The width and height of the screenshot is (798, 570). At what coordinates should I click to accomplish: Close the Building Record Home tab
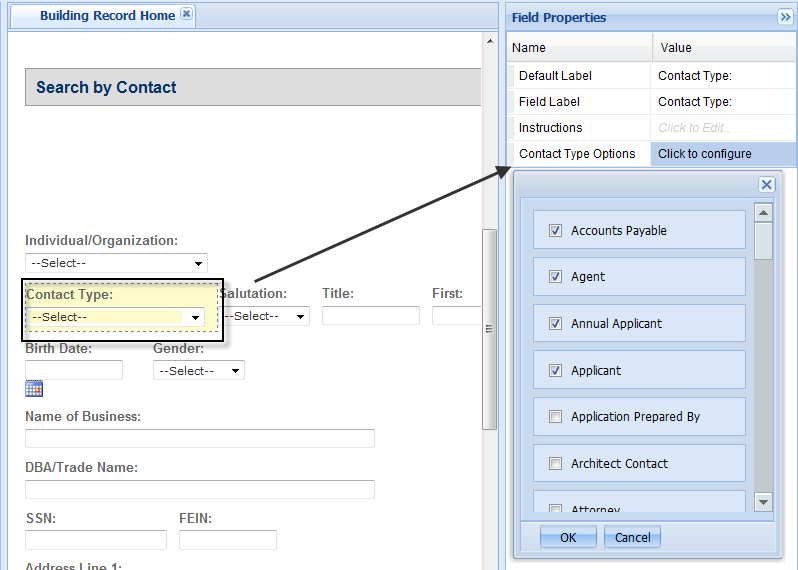186,15
